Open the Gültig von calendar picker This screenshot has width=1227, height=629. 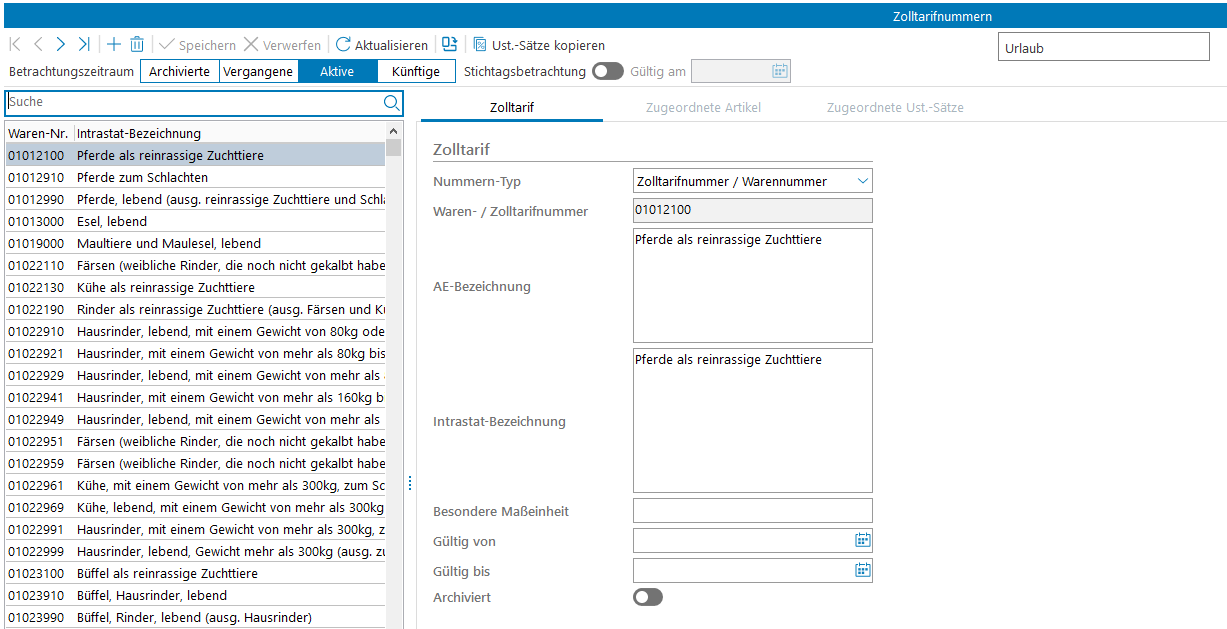pyautogui.click(x=862, y=541)
